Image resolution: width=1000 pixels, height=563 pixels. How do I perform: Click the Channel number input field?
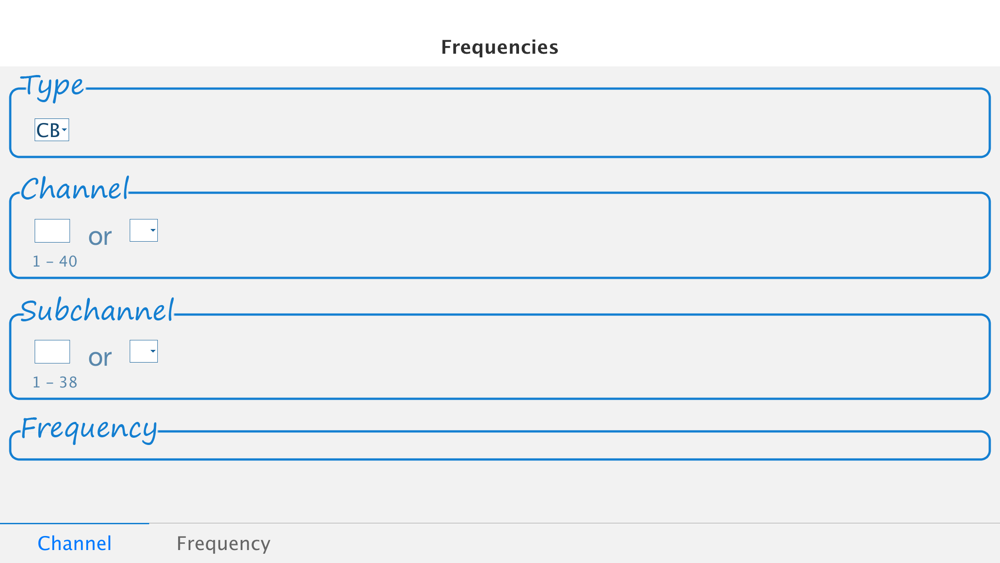coord(52,231)
